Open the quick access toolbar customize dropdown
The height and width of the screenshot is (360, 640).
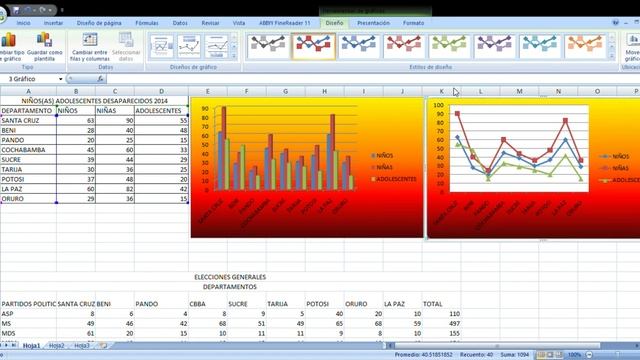tap(62, 10)
